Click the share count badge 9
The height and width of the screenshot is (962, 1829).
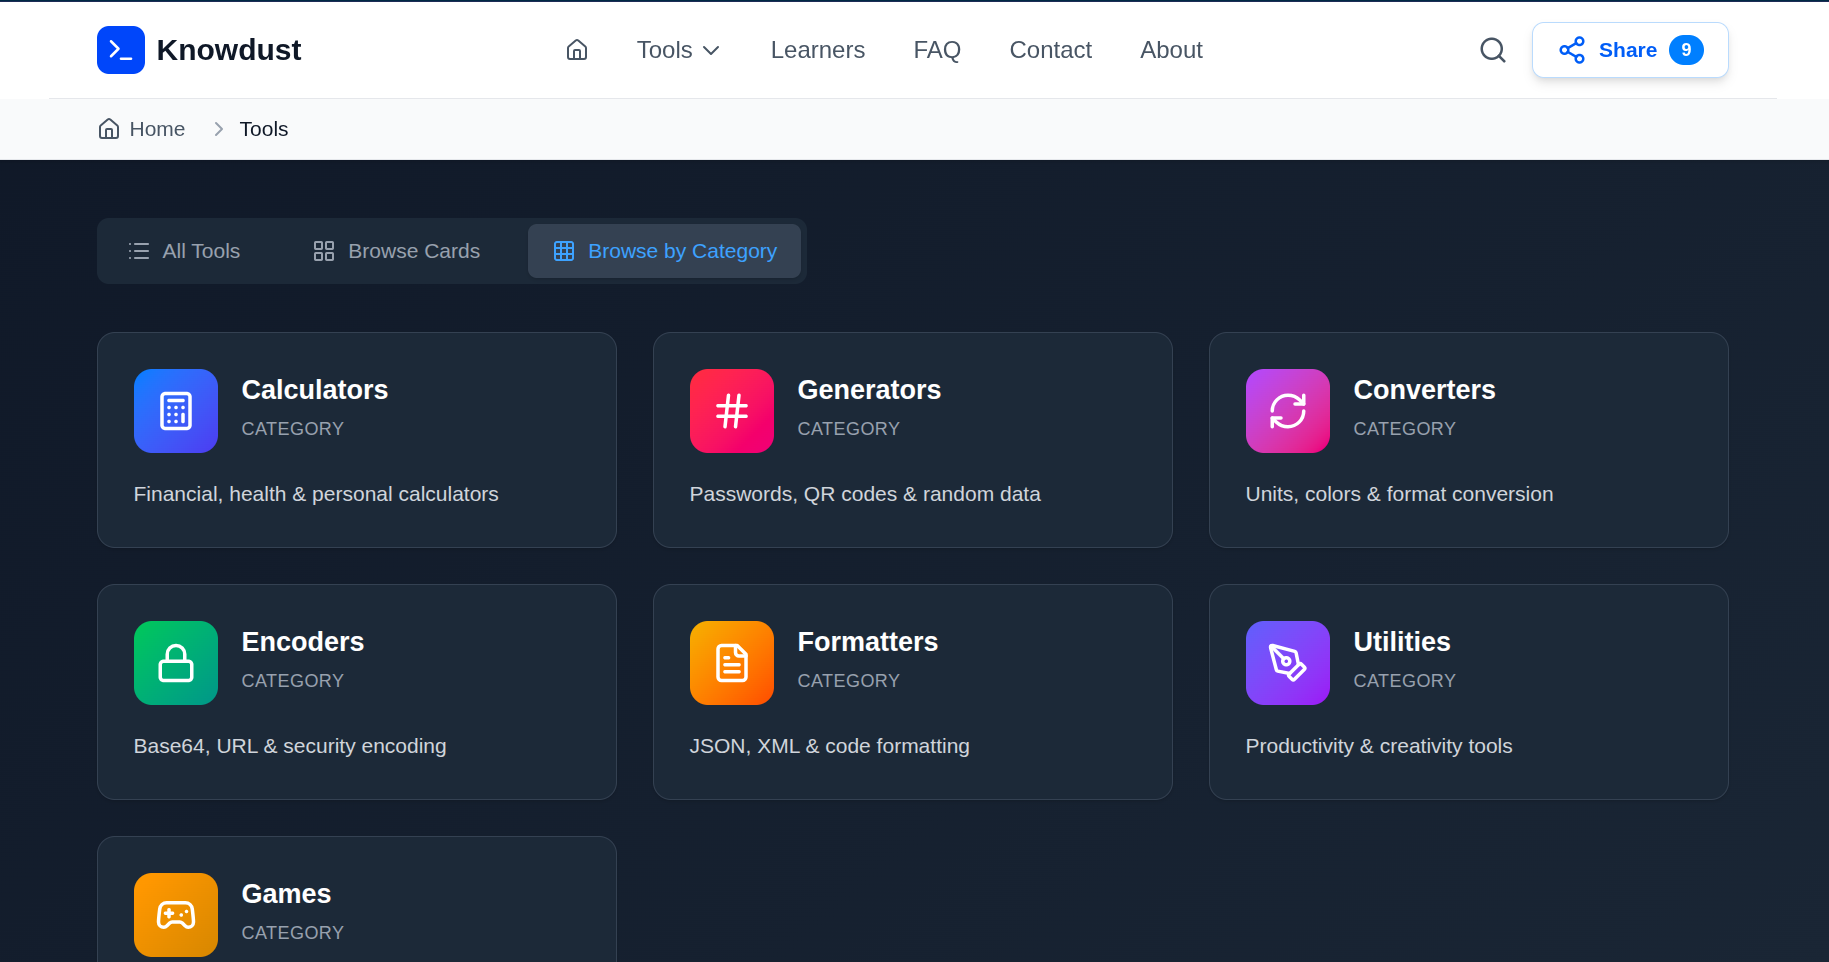[x=1686, y=50]
